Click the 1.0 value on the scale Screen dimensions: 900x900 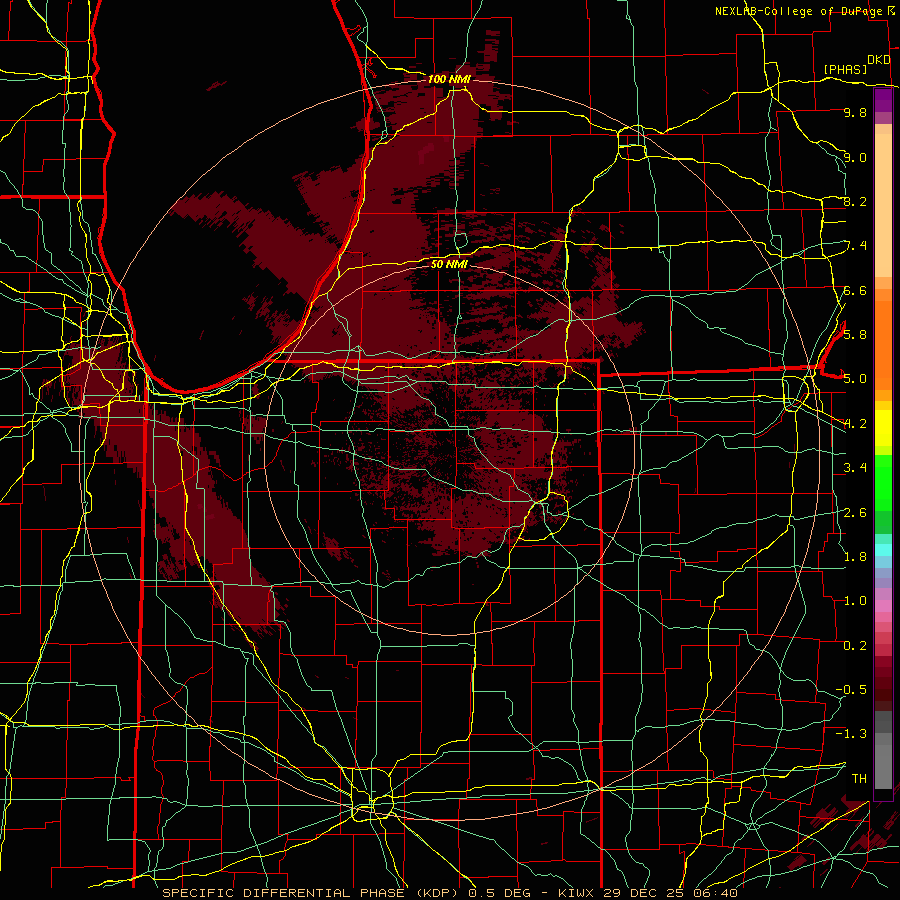point(855,600)
